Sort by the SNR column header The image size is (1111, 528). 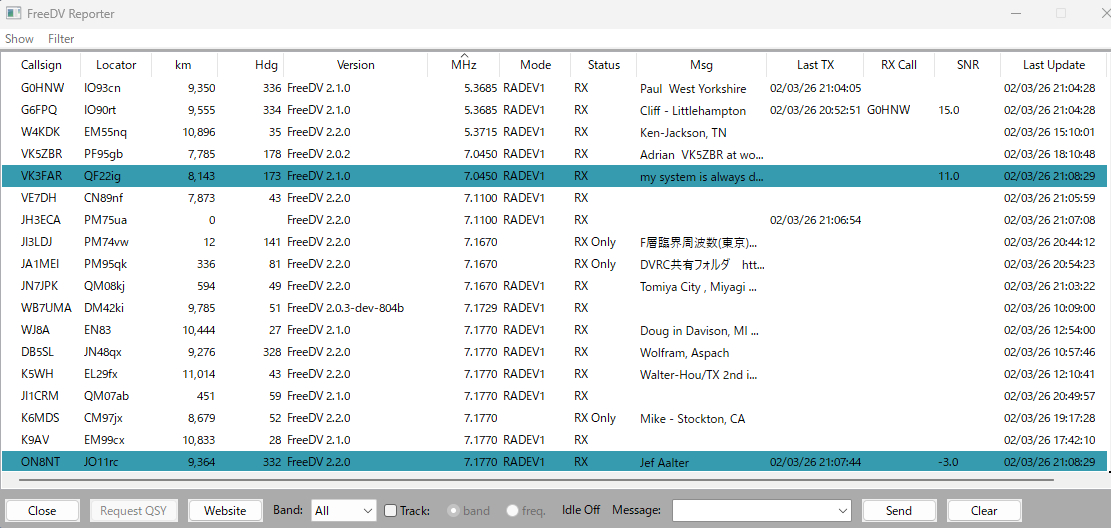pyautogui.click(x=967, y=65)
